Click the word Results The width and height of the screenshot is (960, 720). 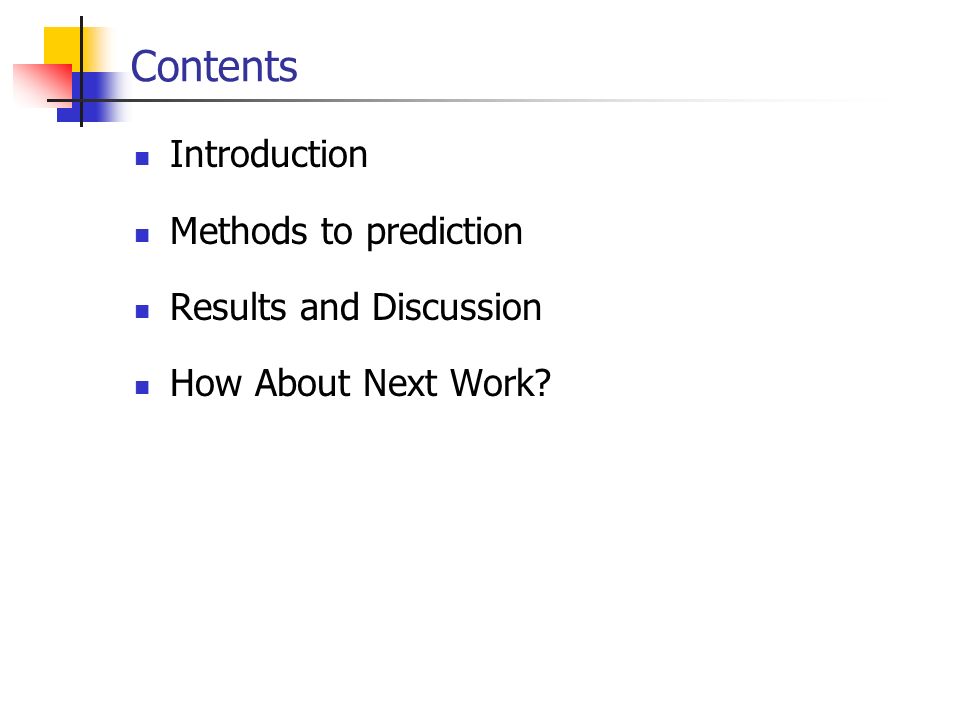pyautogui.click(x=228, y=307)
